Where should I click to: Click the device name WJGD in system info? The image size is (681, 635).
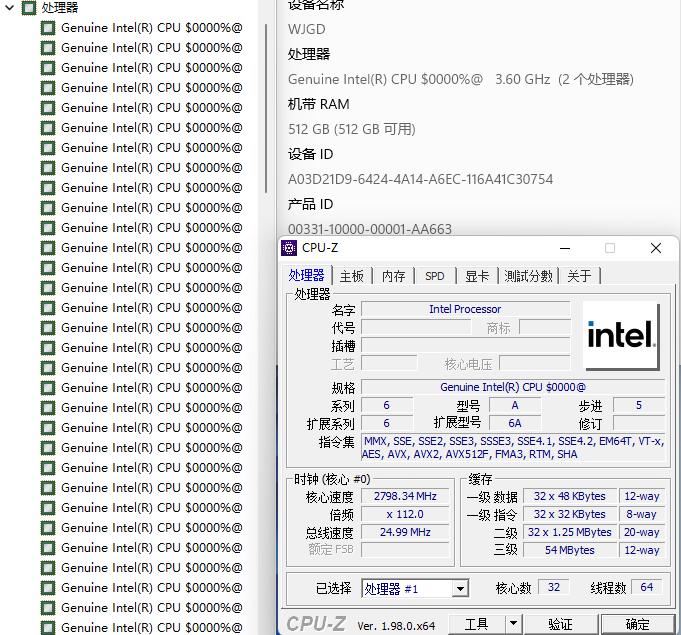click(x=307, y=29)
